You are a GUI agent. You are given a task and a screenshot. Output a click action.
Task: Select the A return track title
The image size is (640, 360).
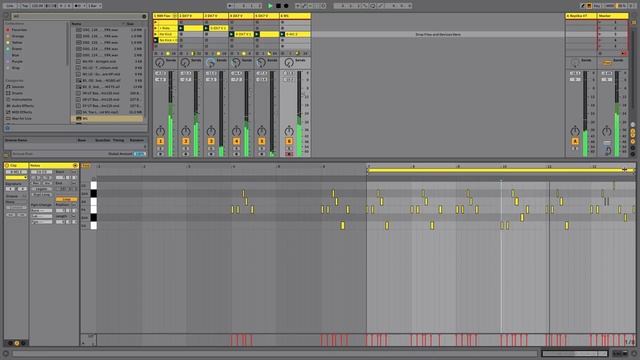click(x=581, y=16)
